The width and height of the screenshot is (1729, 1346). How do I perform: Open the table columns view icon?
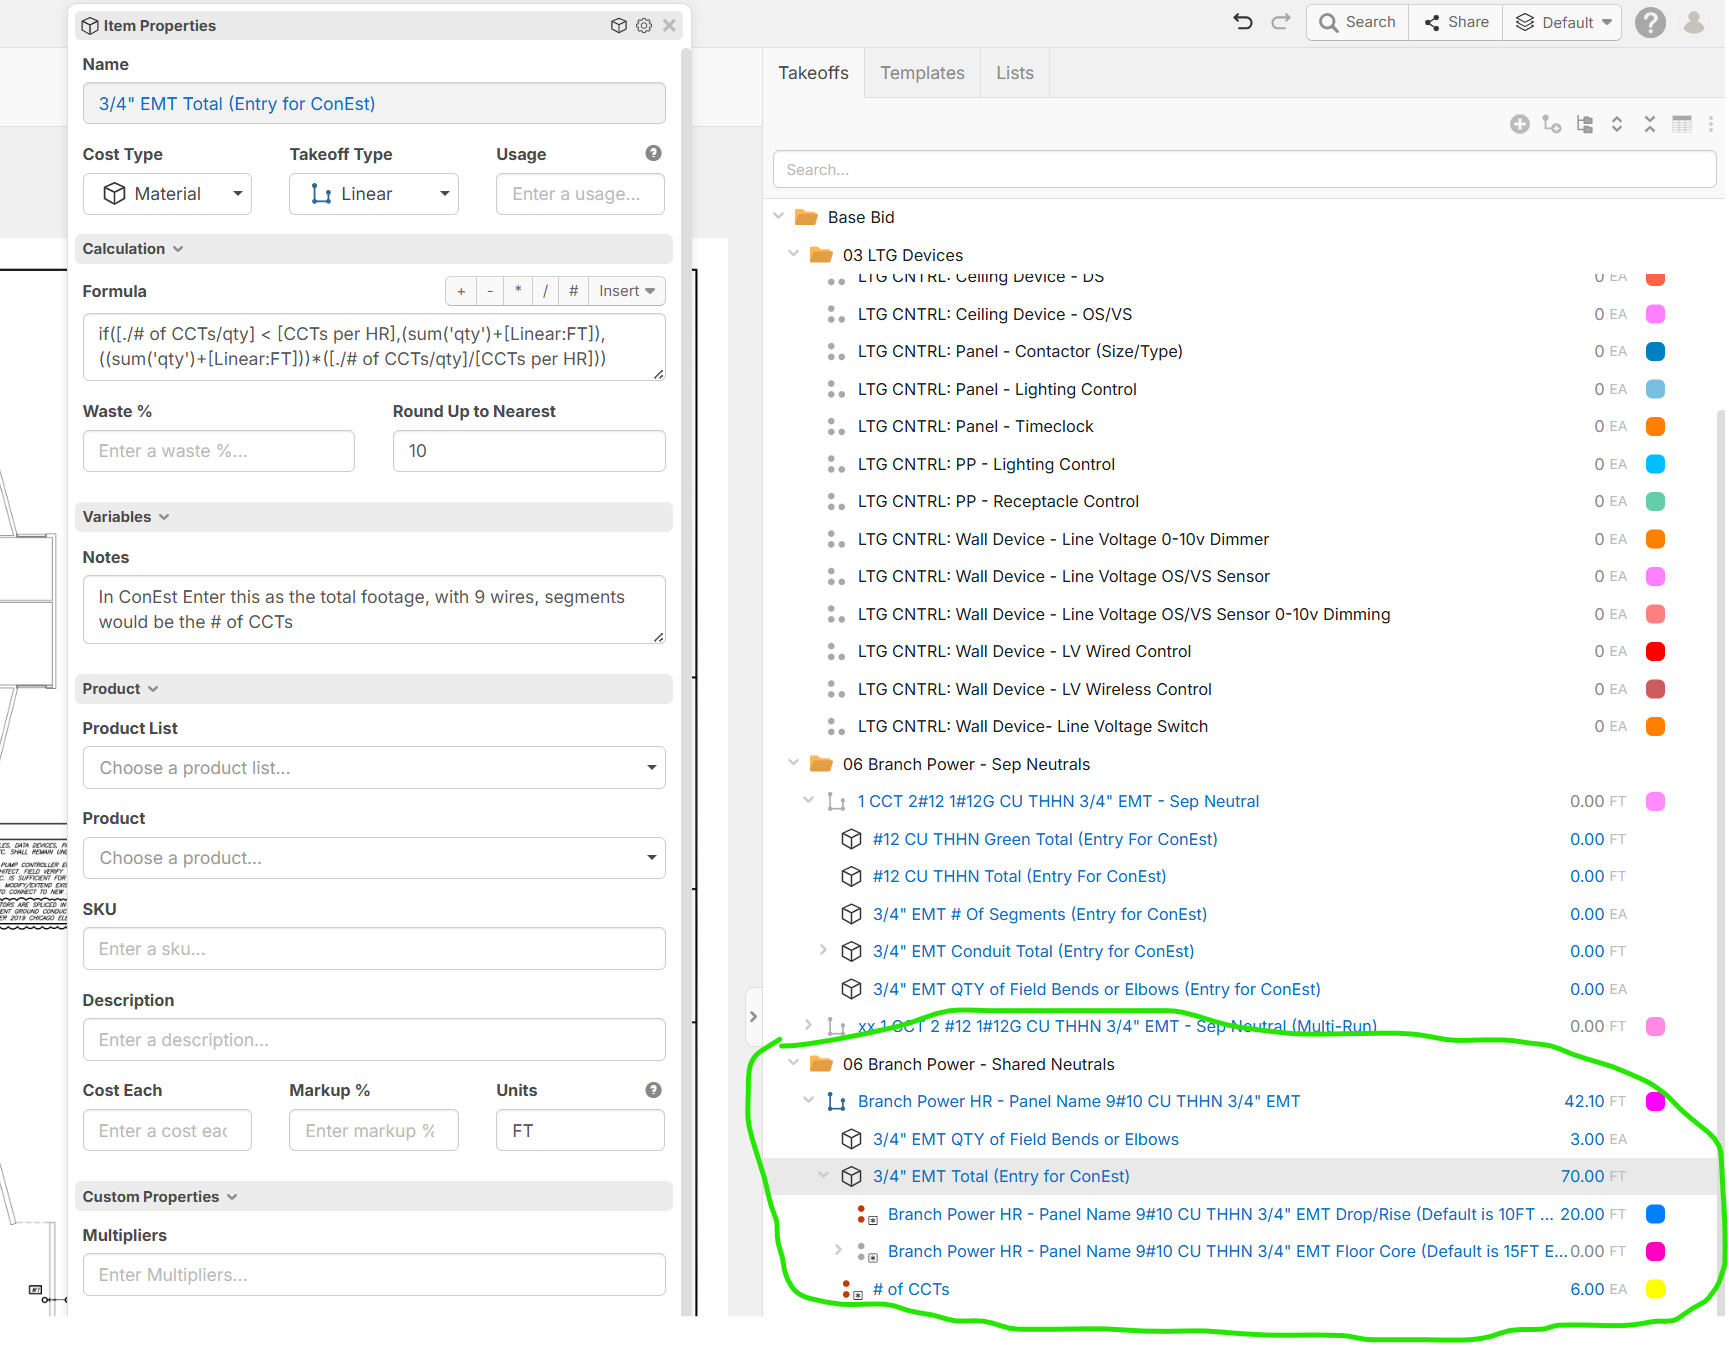(1682, 124)
